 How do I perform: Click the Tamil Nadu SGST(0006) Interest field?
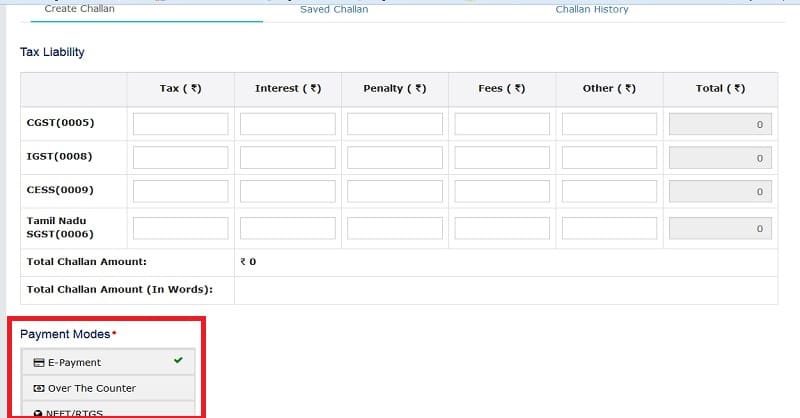click(288, 228)
